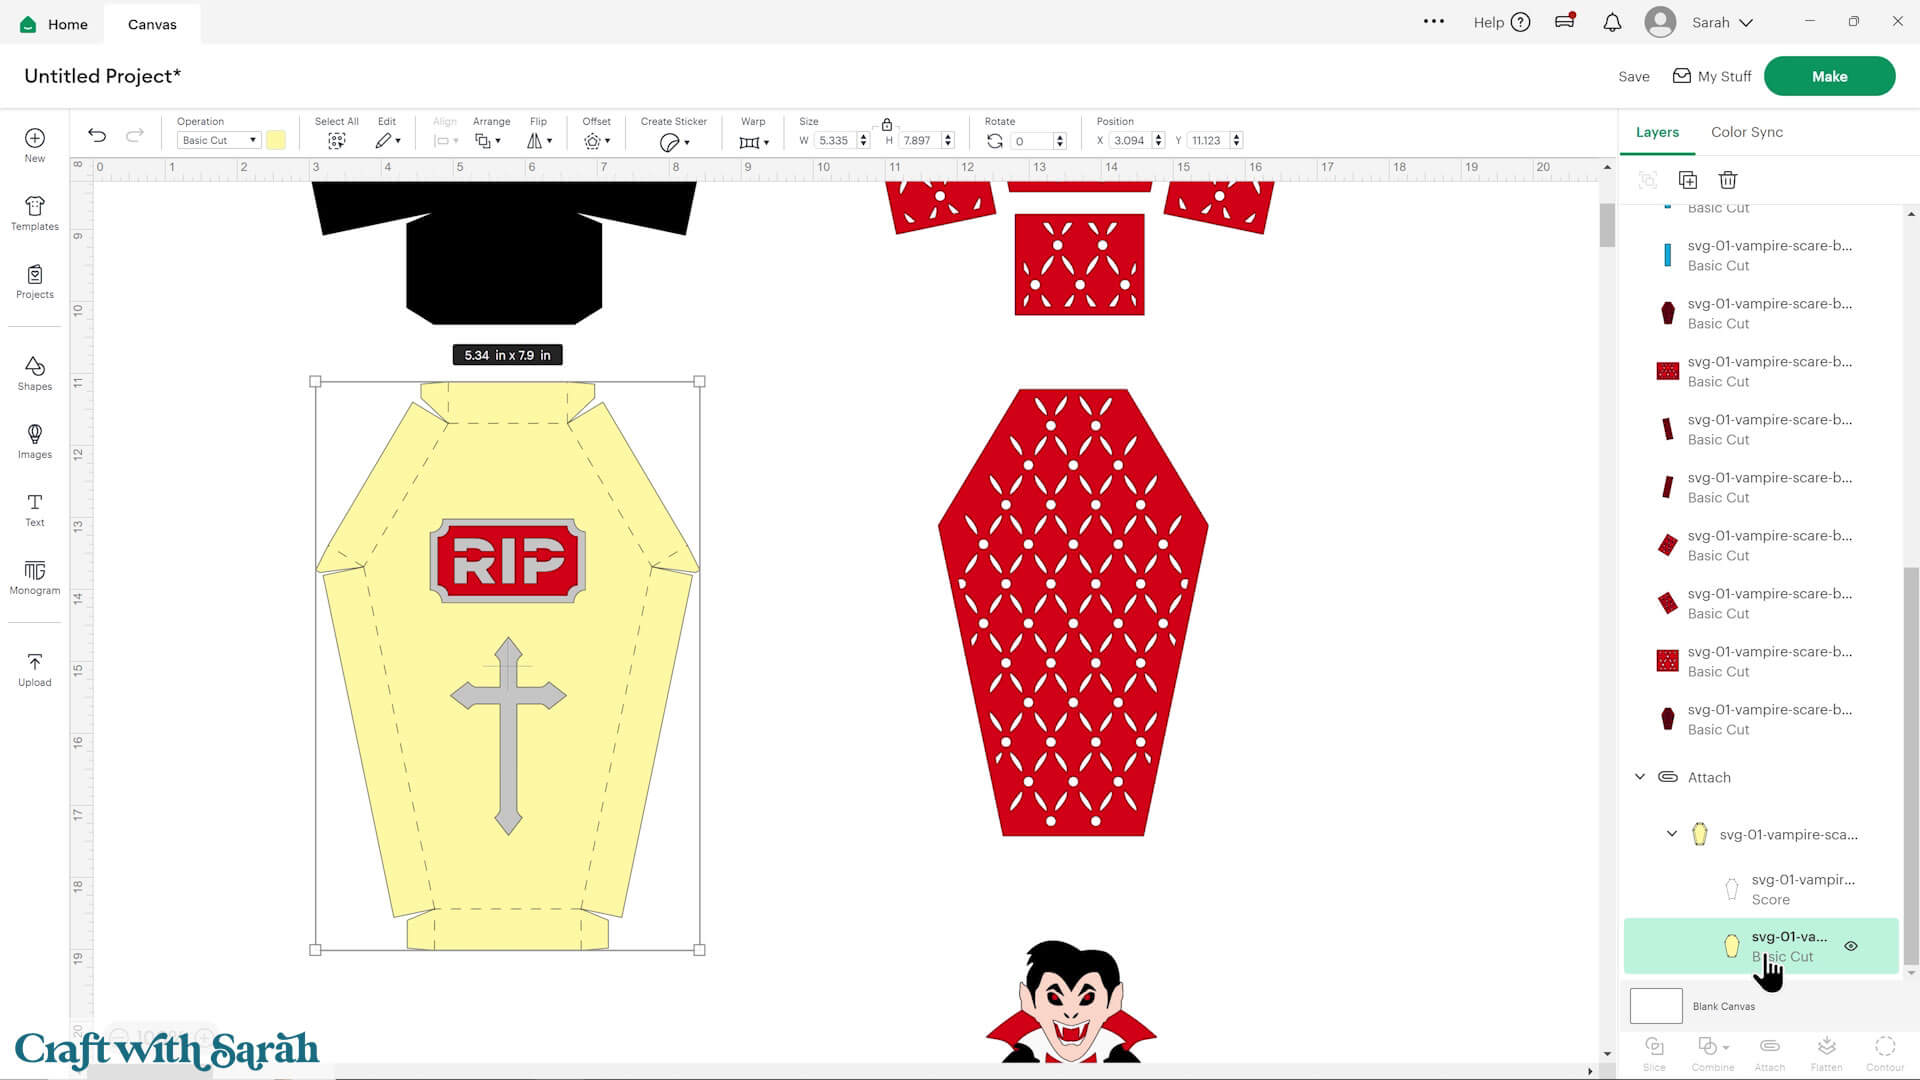Screen dimensions: 1920x1080
Task: Switch to the Color Sync tab
Action: [1746, 132]
